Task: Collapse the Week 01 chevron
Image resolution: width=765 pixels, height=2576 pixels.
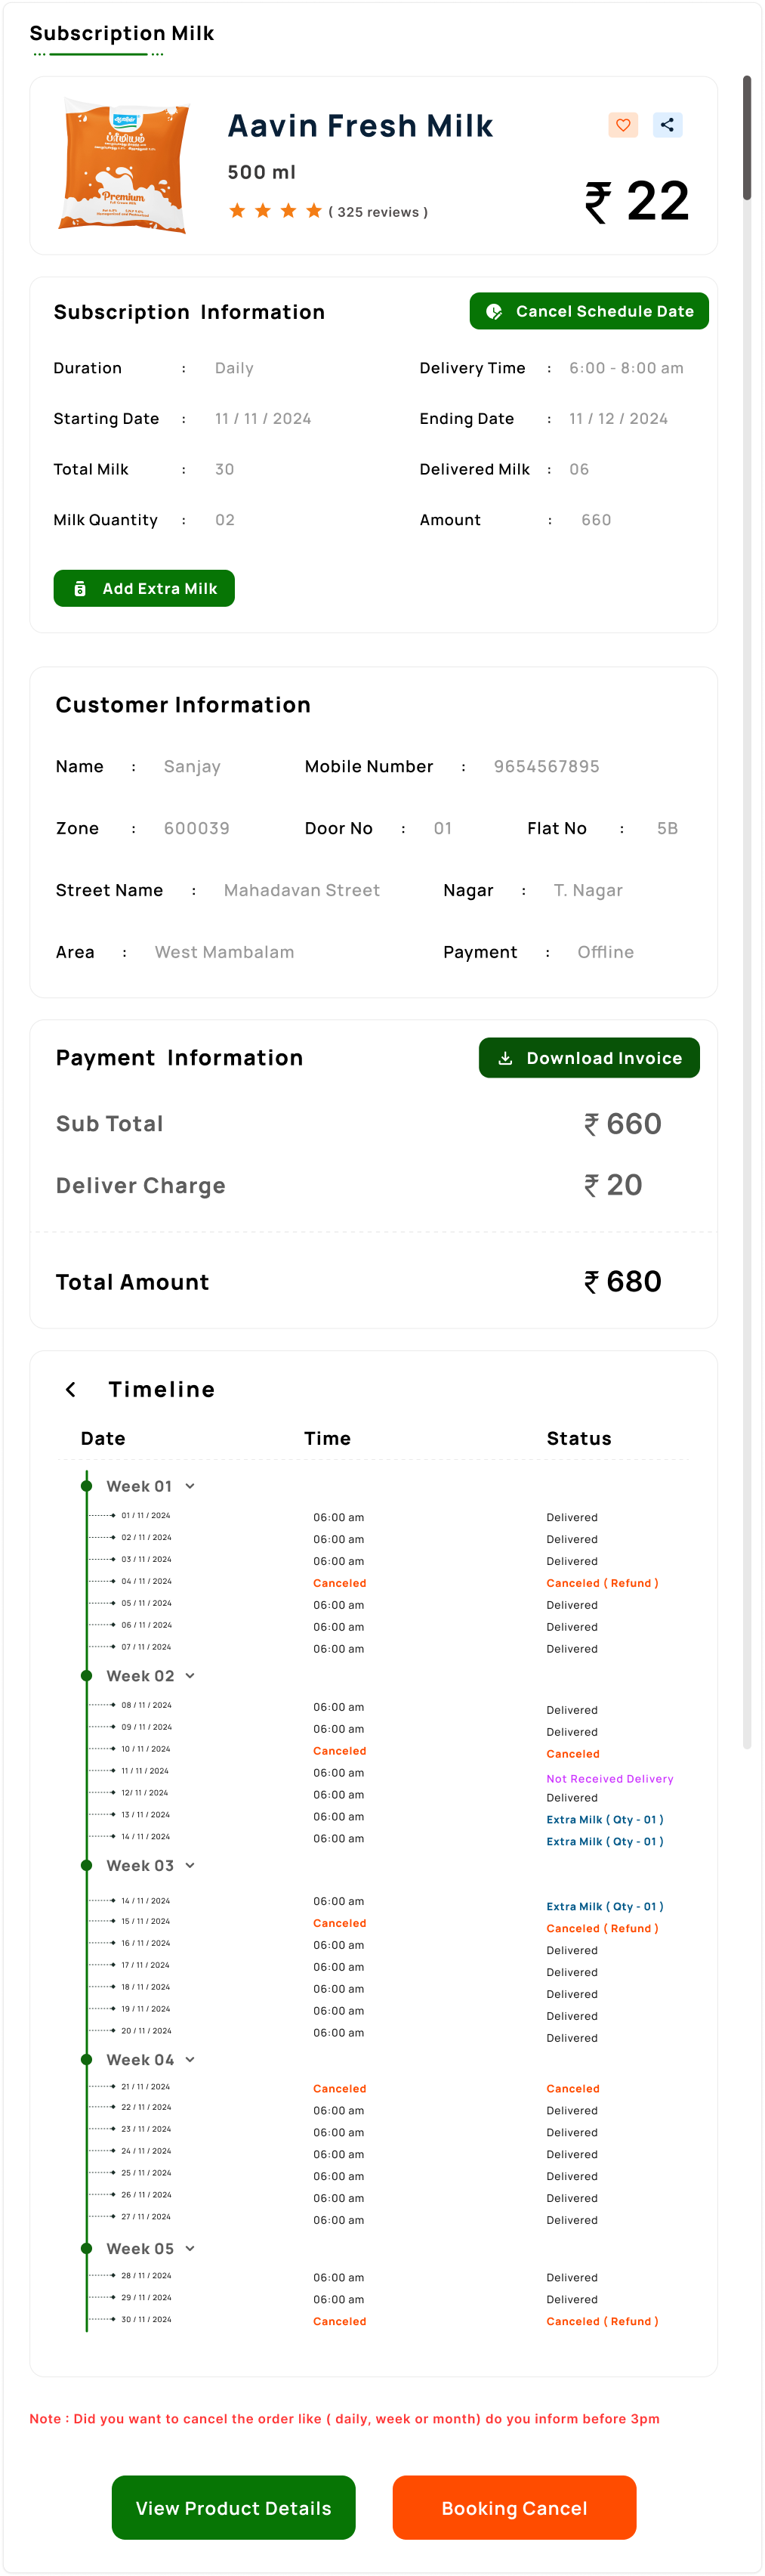Action: [x=190, y=1486]
